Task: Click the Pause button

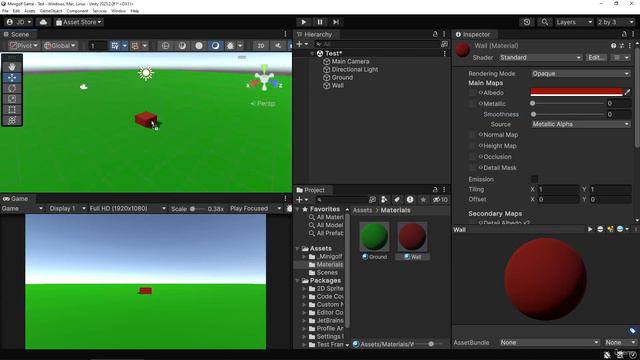Action: 320,22
